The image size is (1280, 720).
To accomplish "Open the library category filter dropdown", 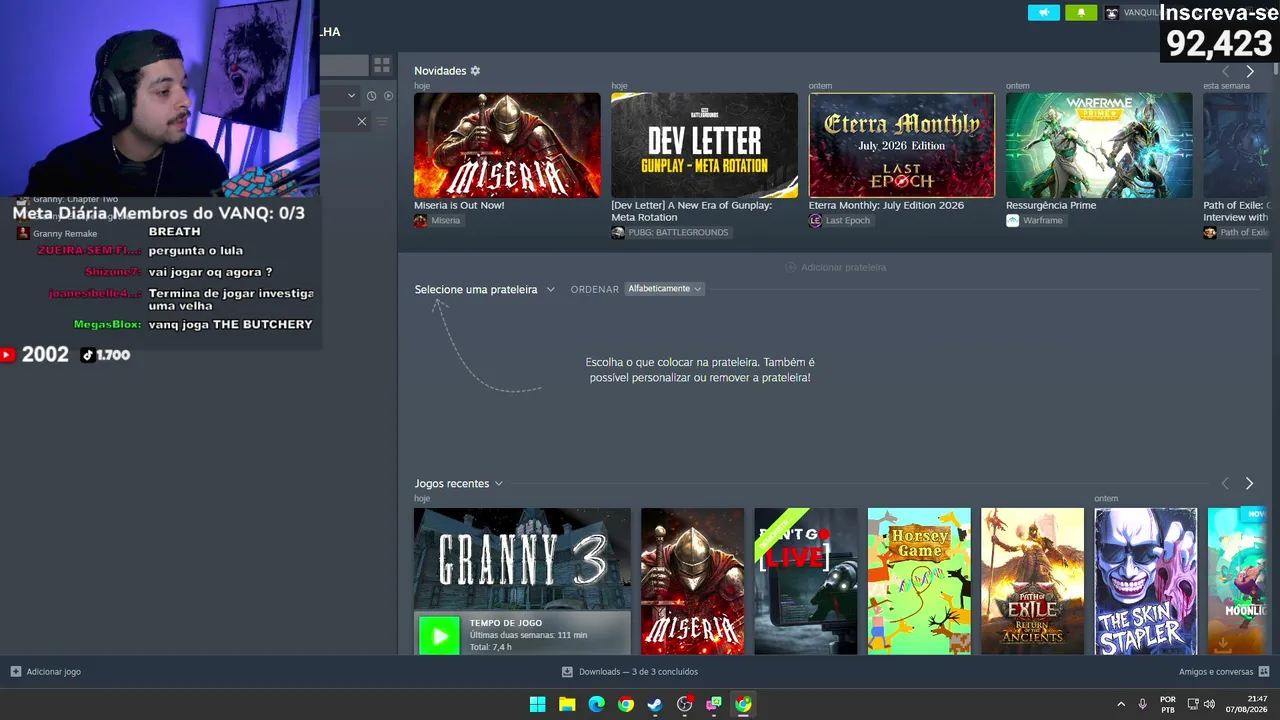I will [351, 96].
